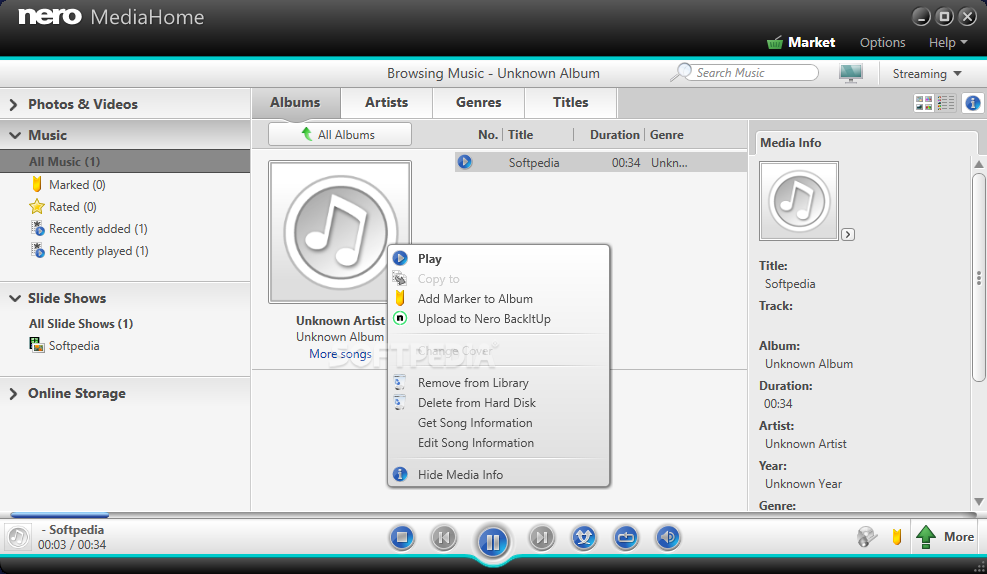Image resolution: width=987 pixels, height=574 pixels.
Task: Pause the current song
Action: [493, 541]
